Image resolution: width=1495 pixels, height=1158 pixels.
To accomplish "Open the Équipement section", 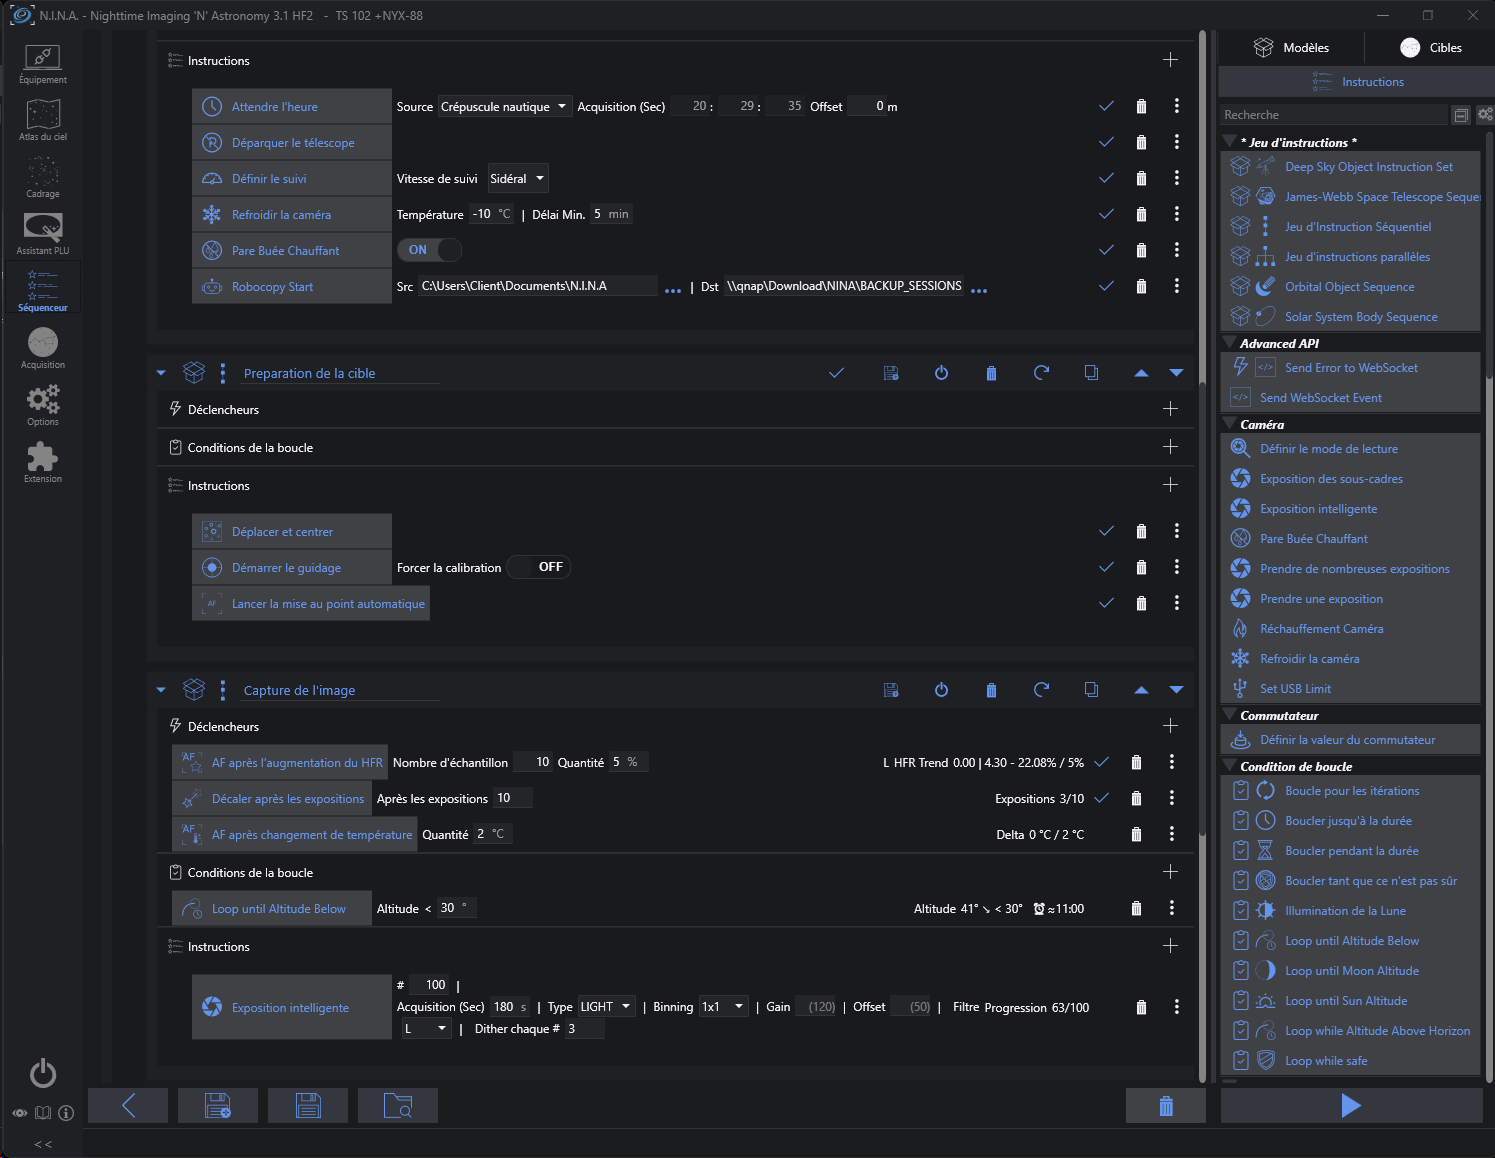I will (x=43, y=64).
